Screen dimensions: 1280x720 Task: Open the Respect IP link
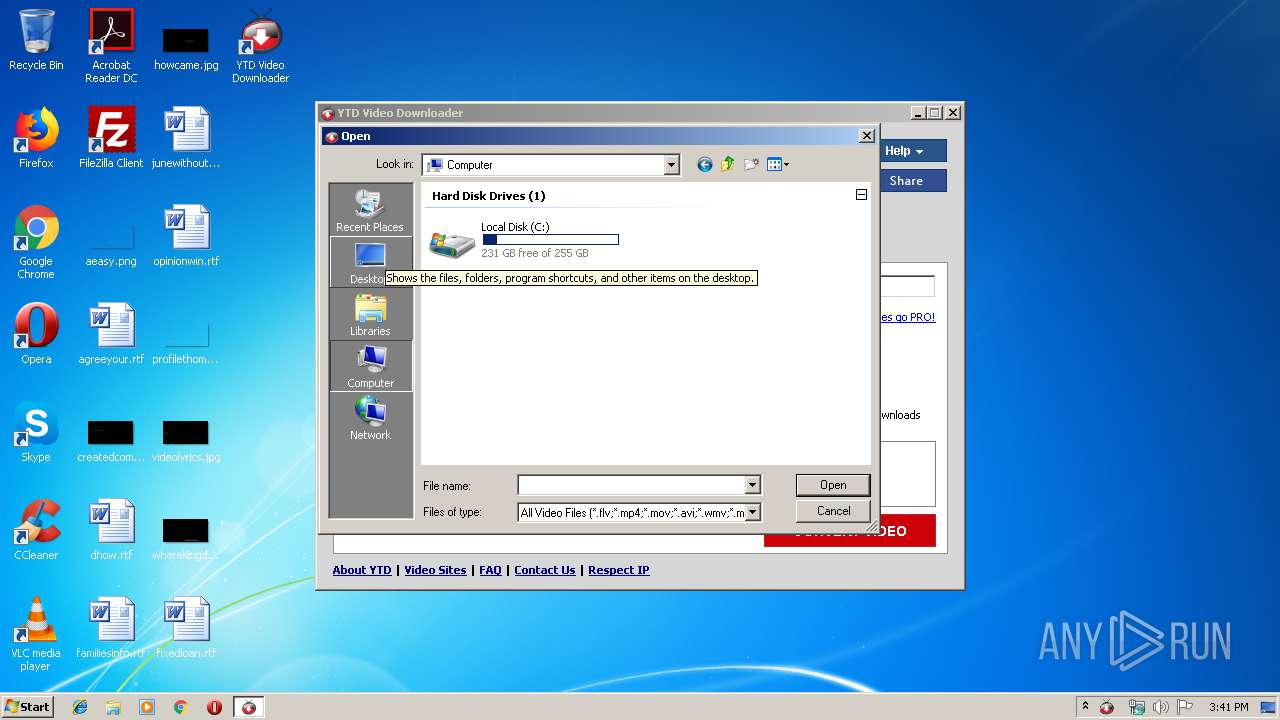[619, 570]
